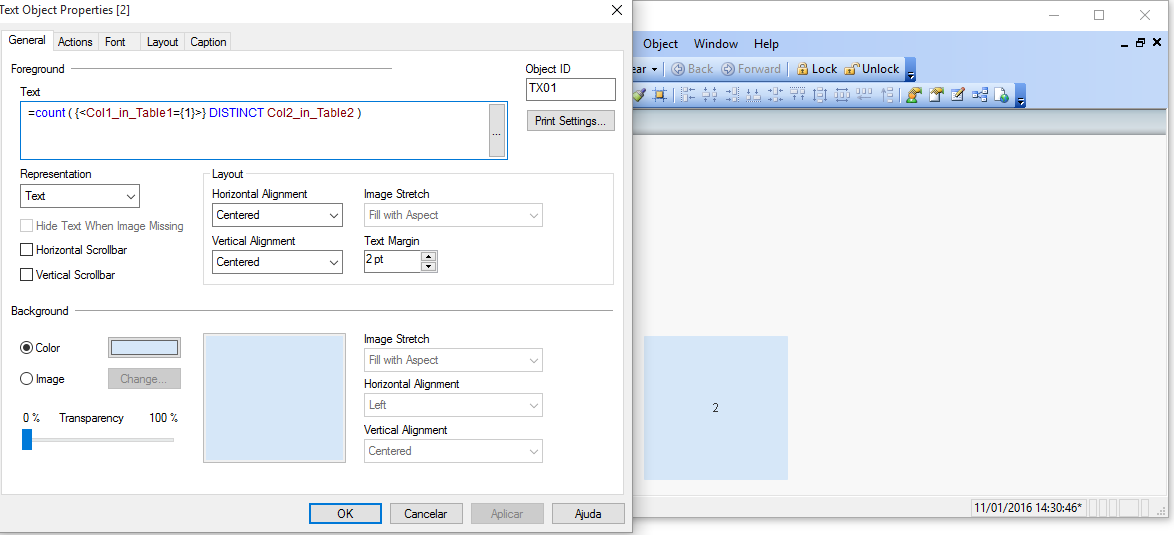This screenshot has width=1174, height=535.
Task: Click the Unlock selections toolbar icon
Action: coord(871,69)
